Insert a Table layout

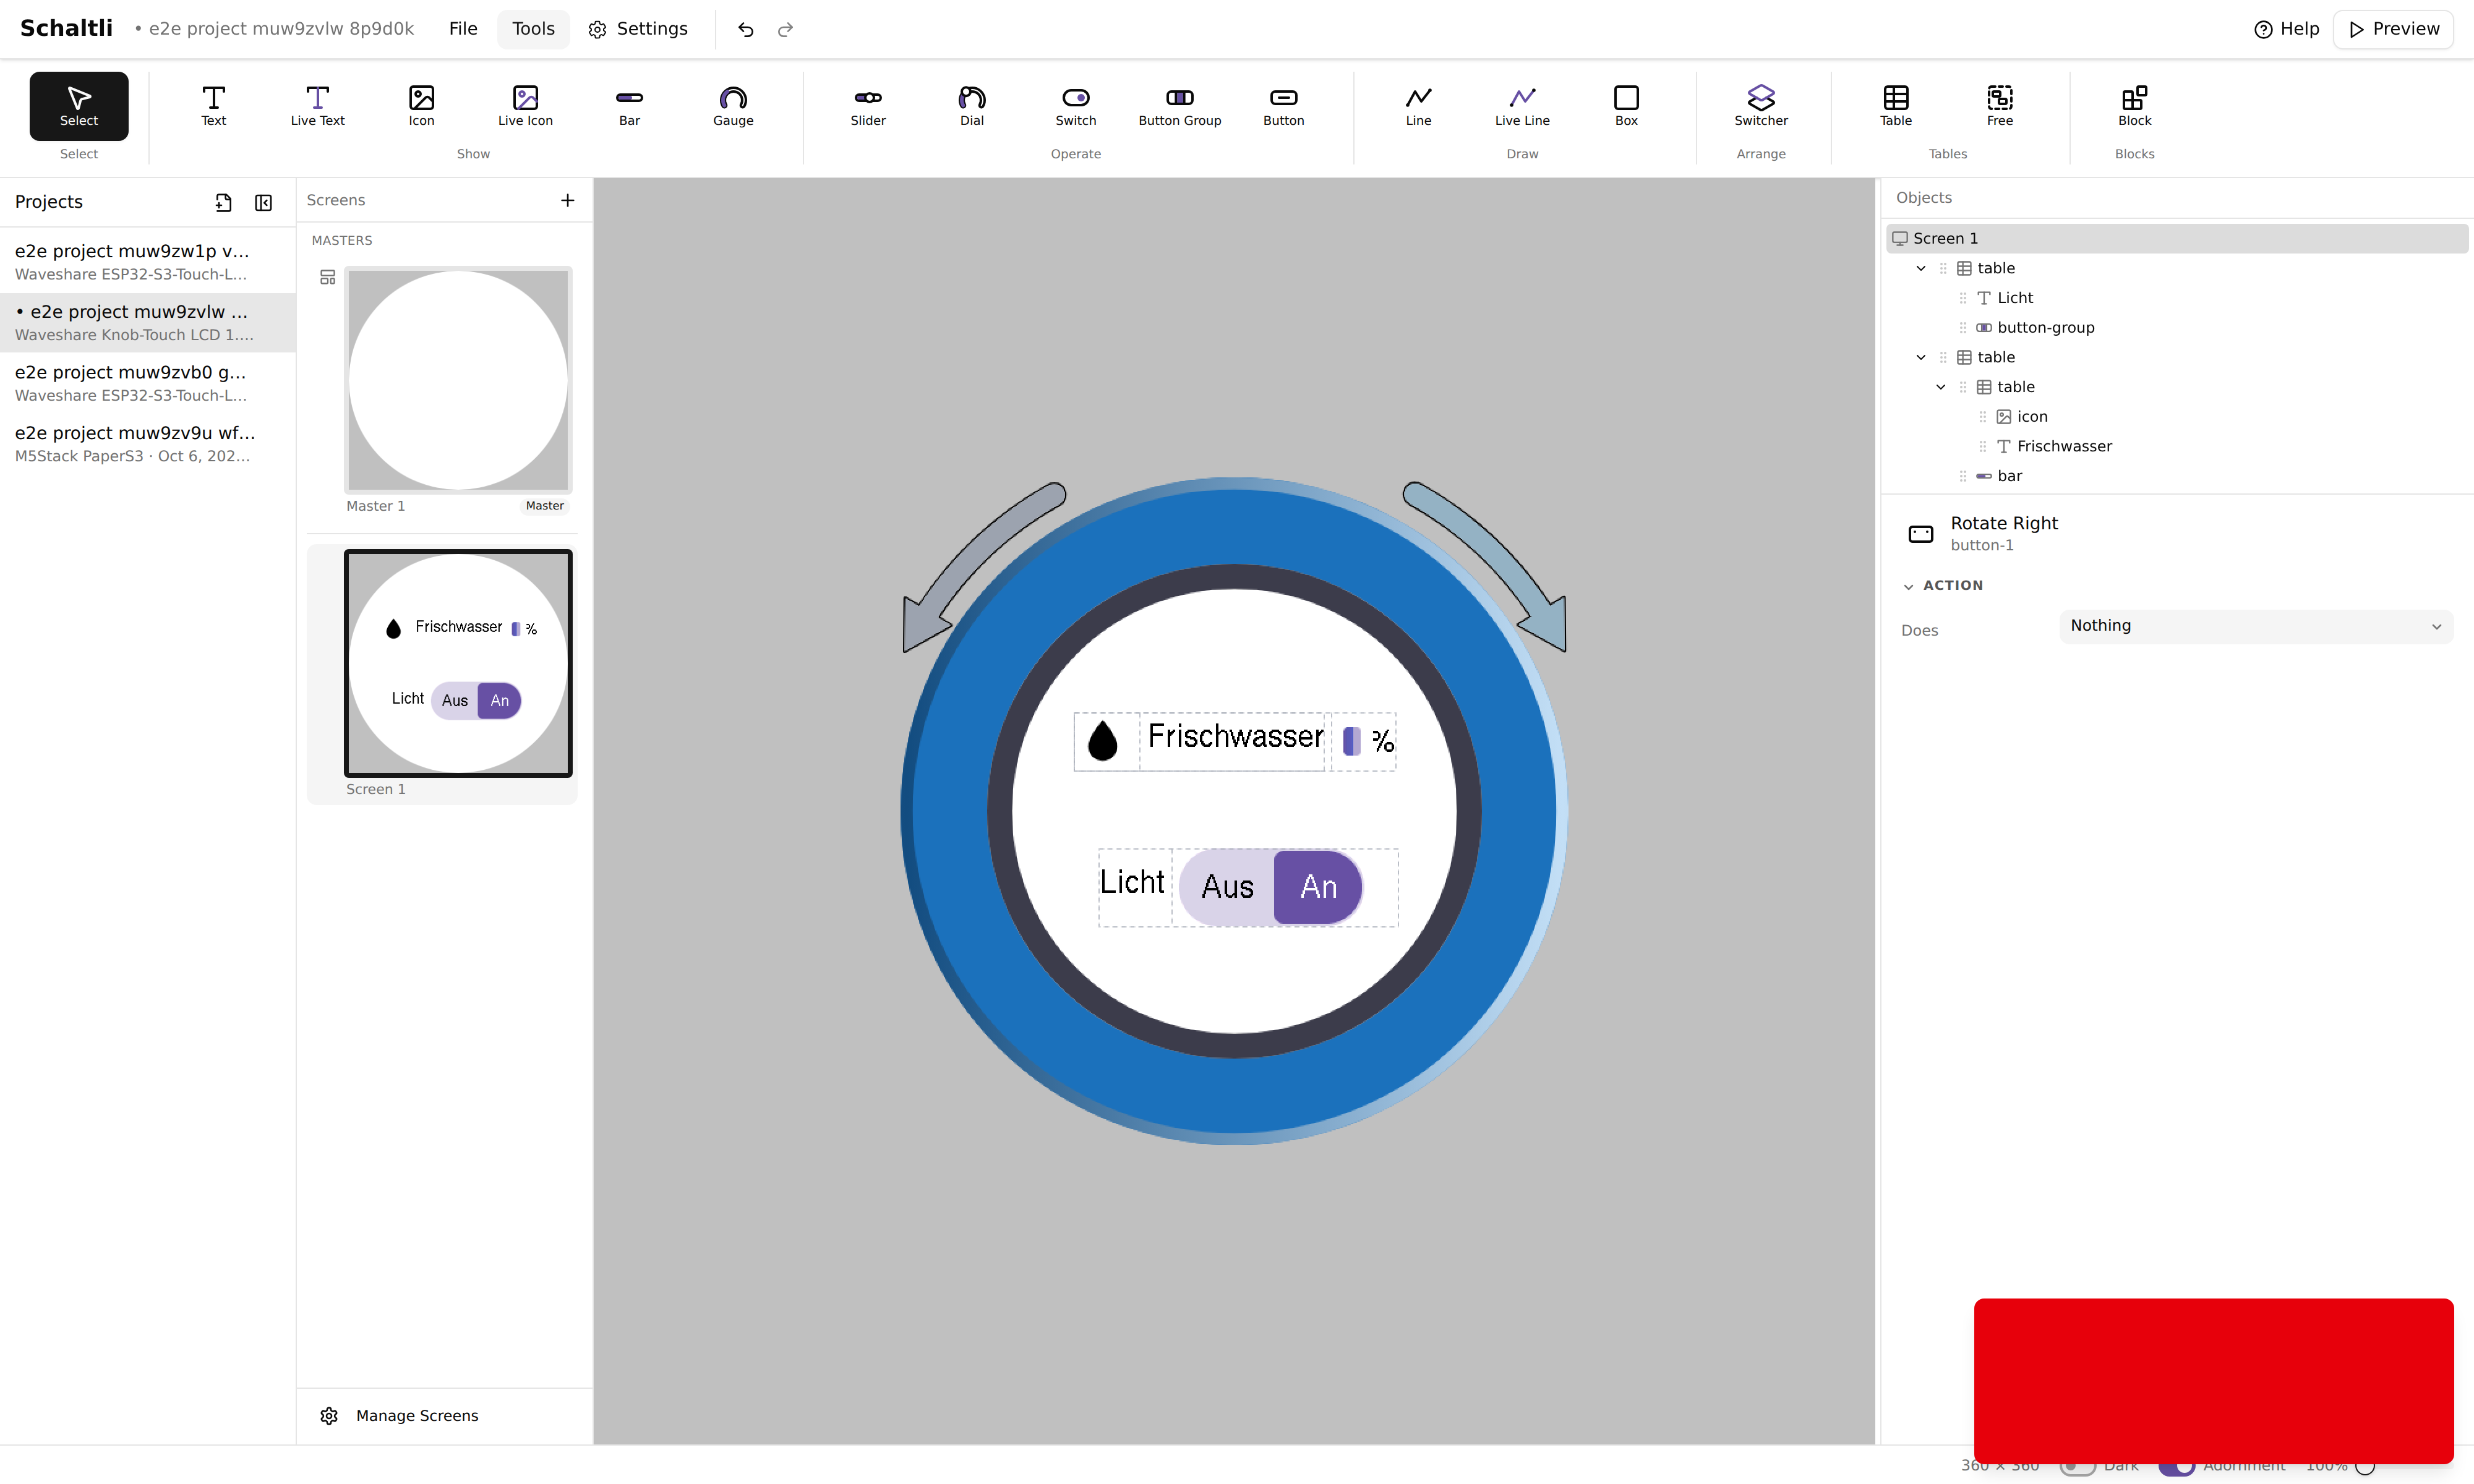(x=1896, y=106)
